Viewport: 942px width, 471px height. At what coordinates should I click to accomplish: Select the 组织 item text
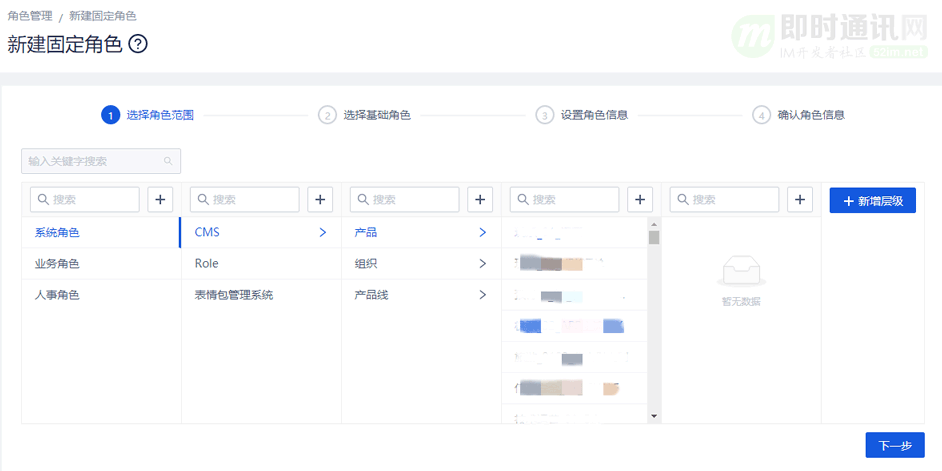point(366,264)
